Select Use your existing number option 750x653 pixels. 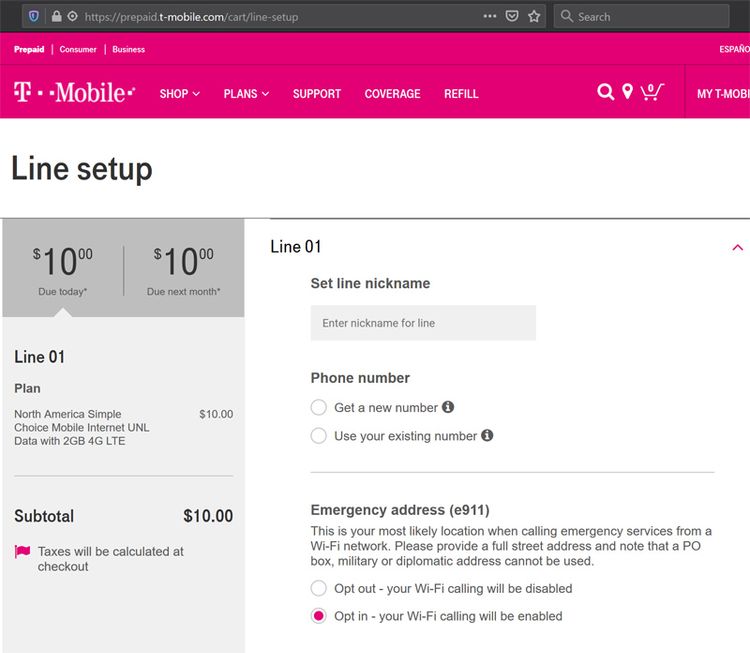pyautogui.click(x=319, y=436)
